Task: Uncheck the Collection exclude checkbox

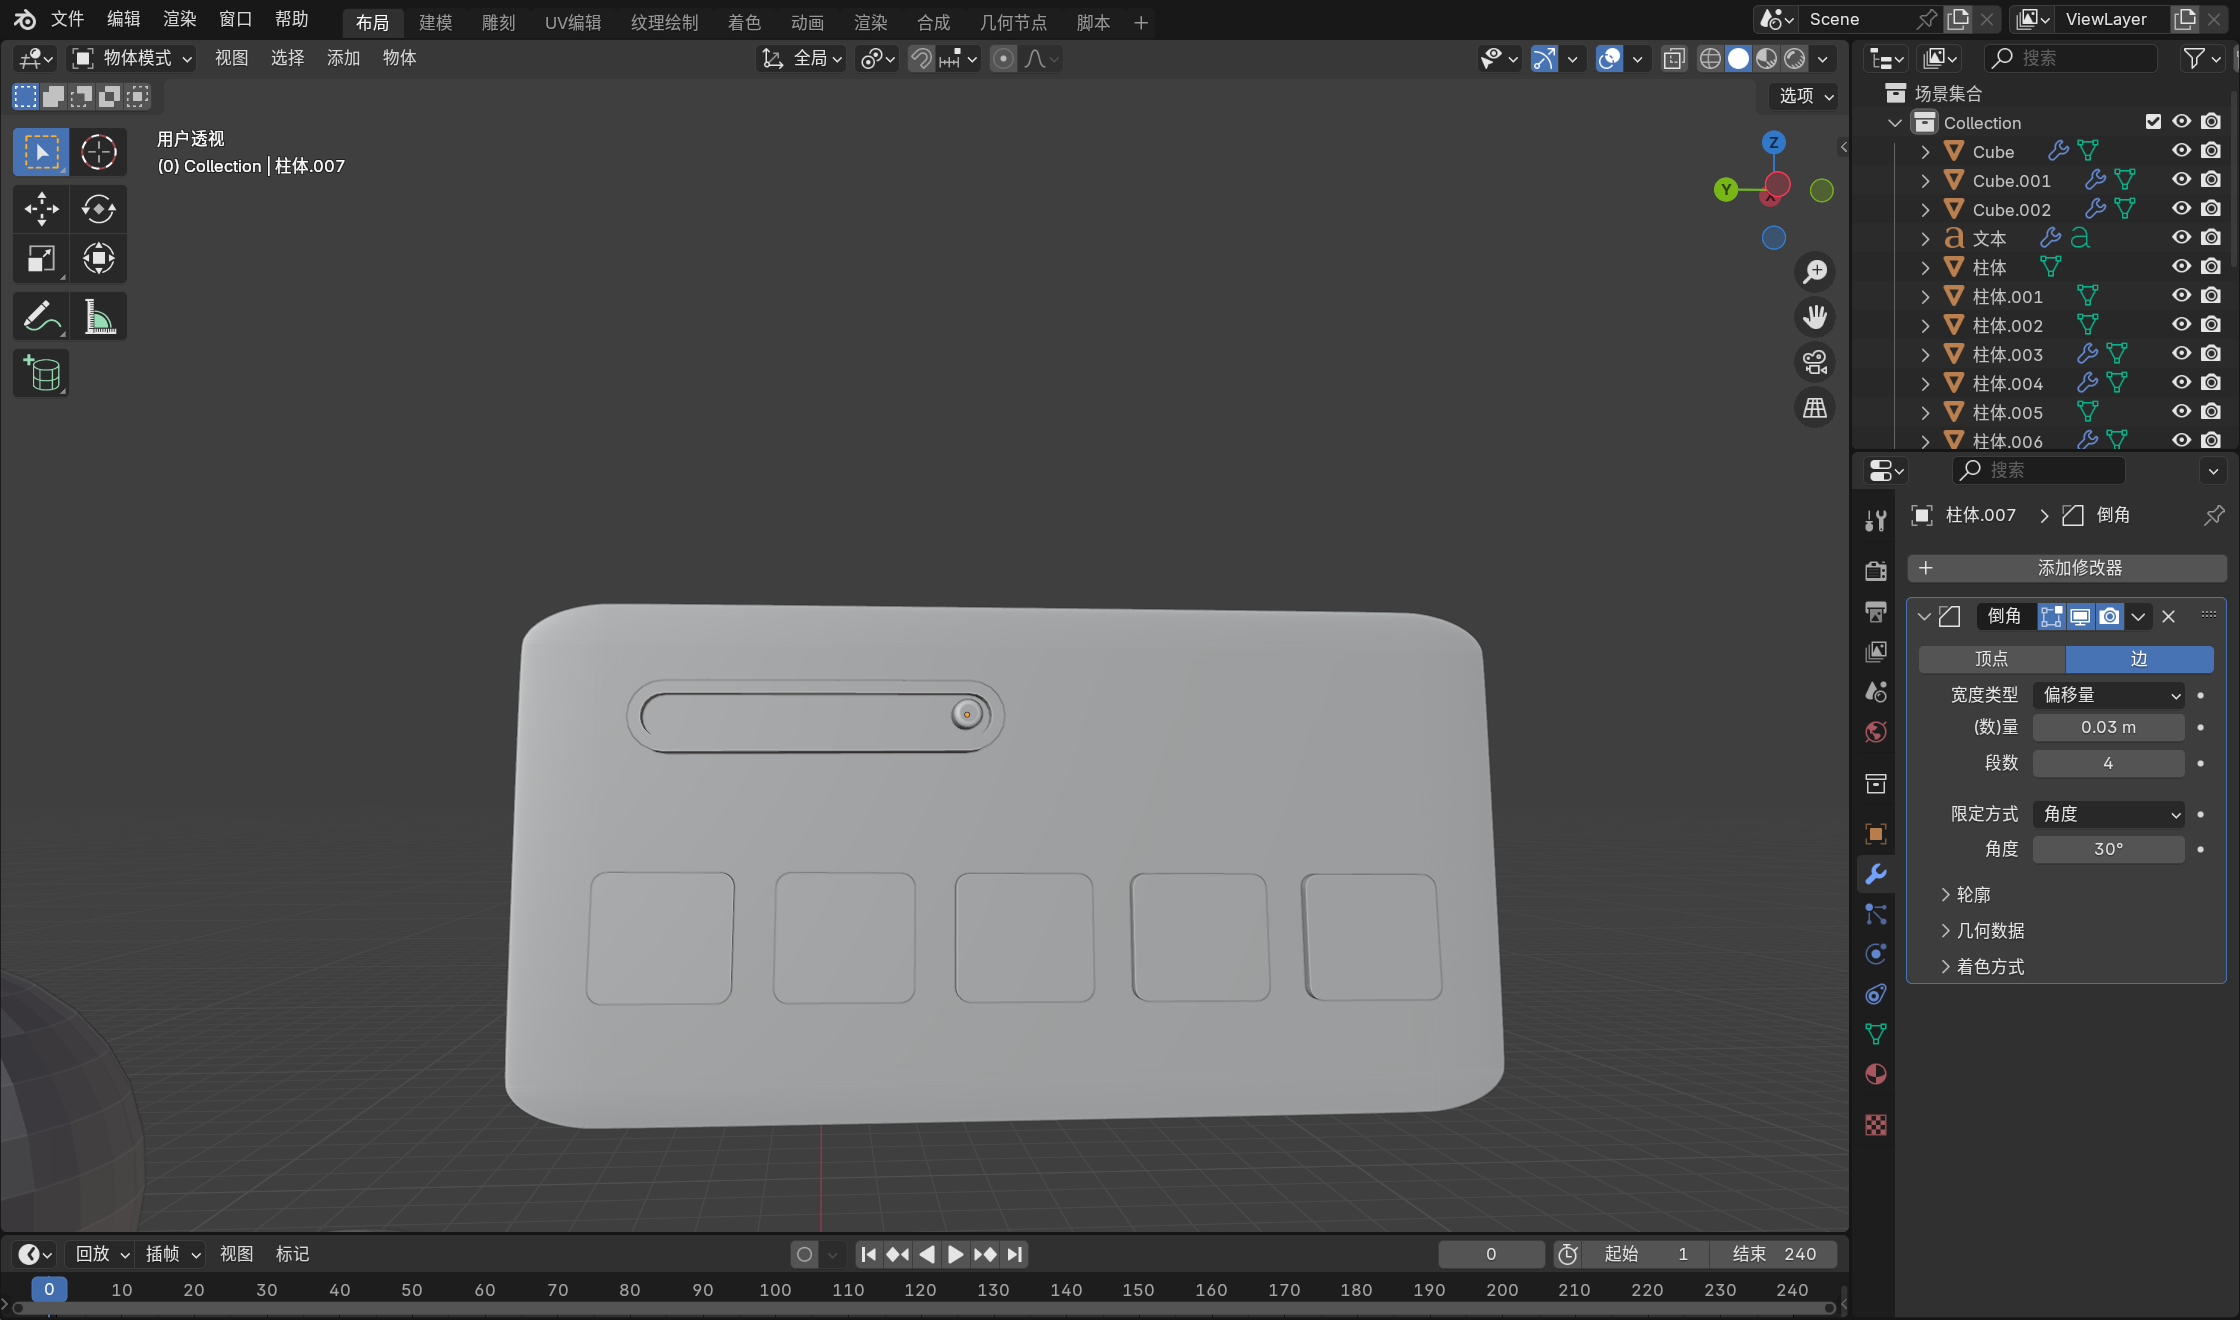Action: coord(2153,122)
